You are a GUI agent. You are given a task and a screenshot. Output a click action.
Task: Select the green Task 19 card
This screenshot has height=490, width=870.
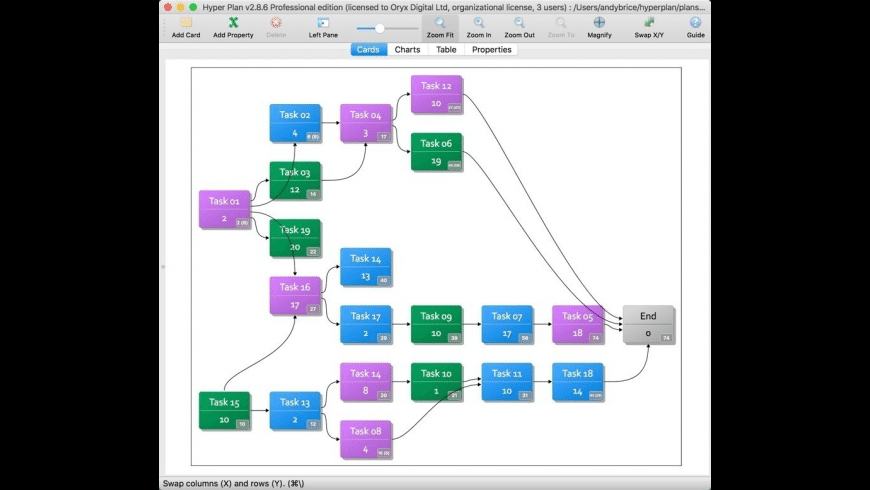[x=295, y=238]
